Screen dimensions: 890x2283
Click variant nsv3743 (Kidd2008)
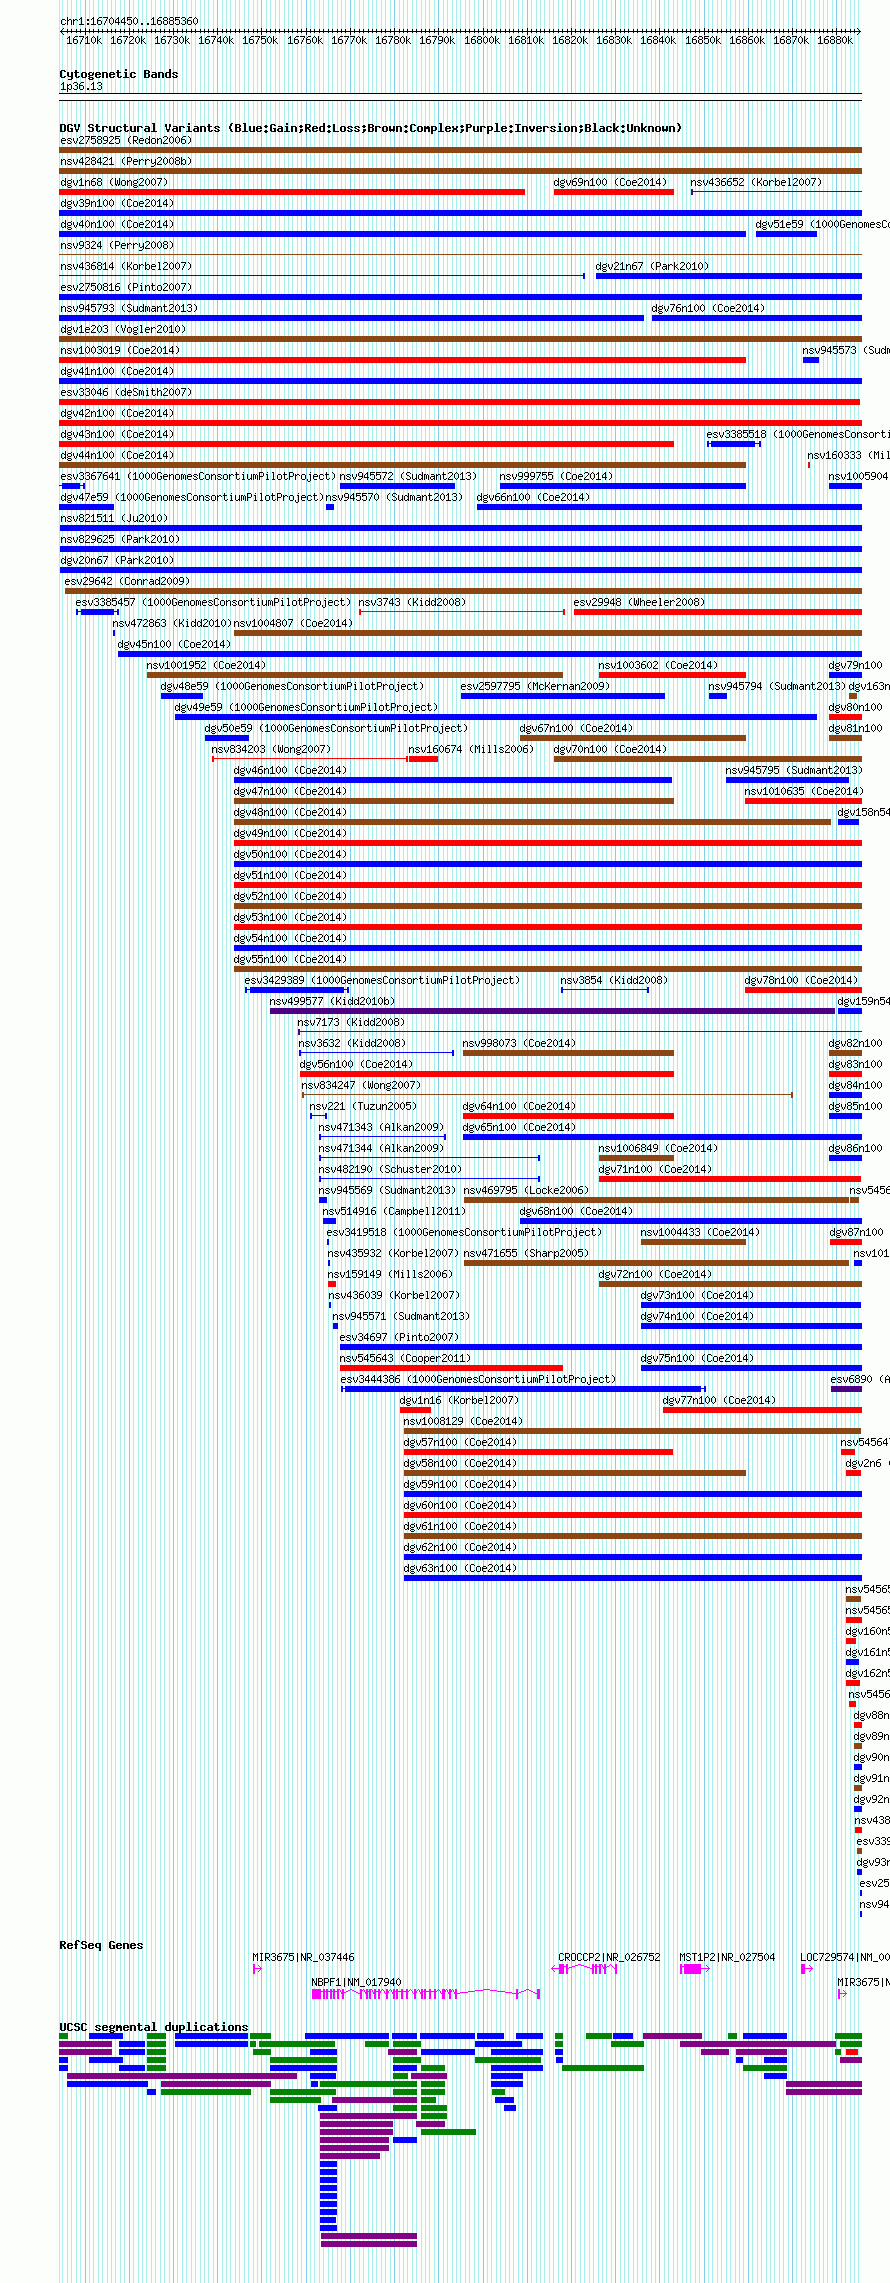[412, 602]
